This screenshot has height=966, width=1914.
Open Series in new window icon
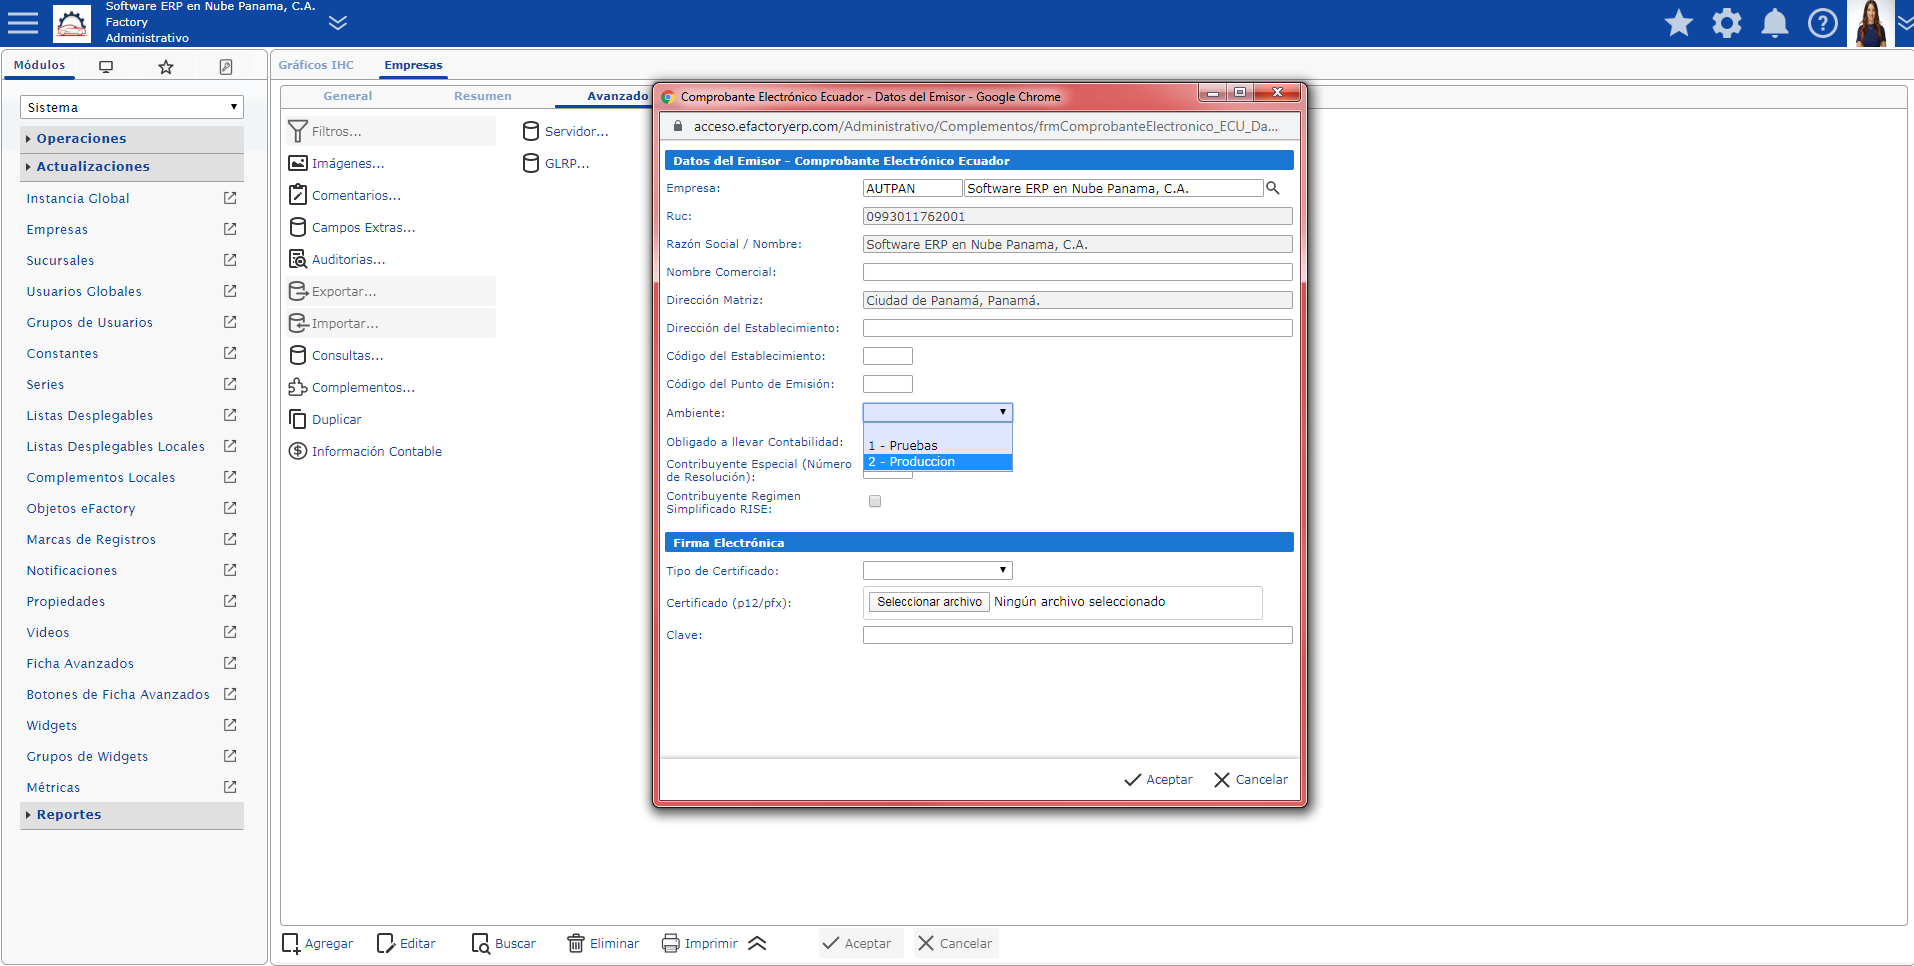coord(230,384)
